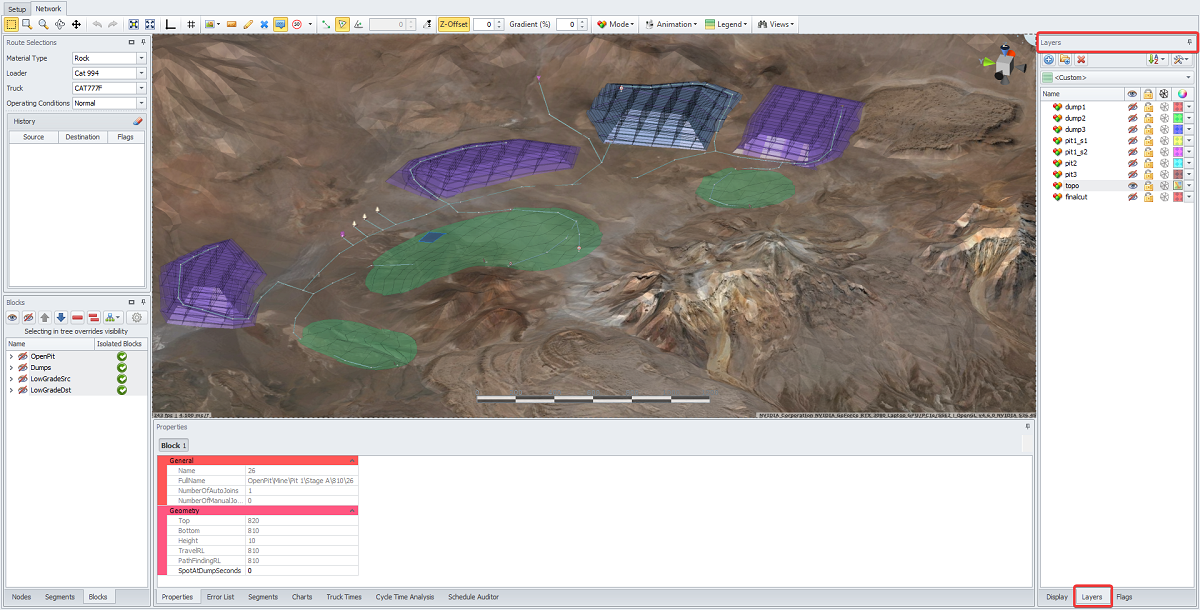Open the Blocks panel gear settings

click(x=137, y=318)
